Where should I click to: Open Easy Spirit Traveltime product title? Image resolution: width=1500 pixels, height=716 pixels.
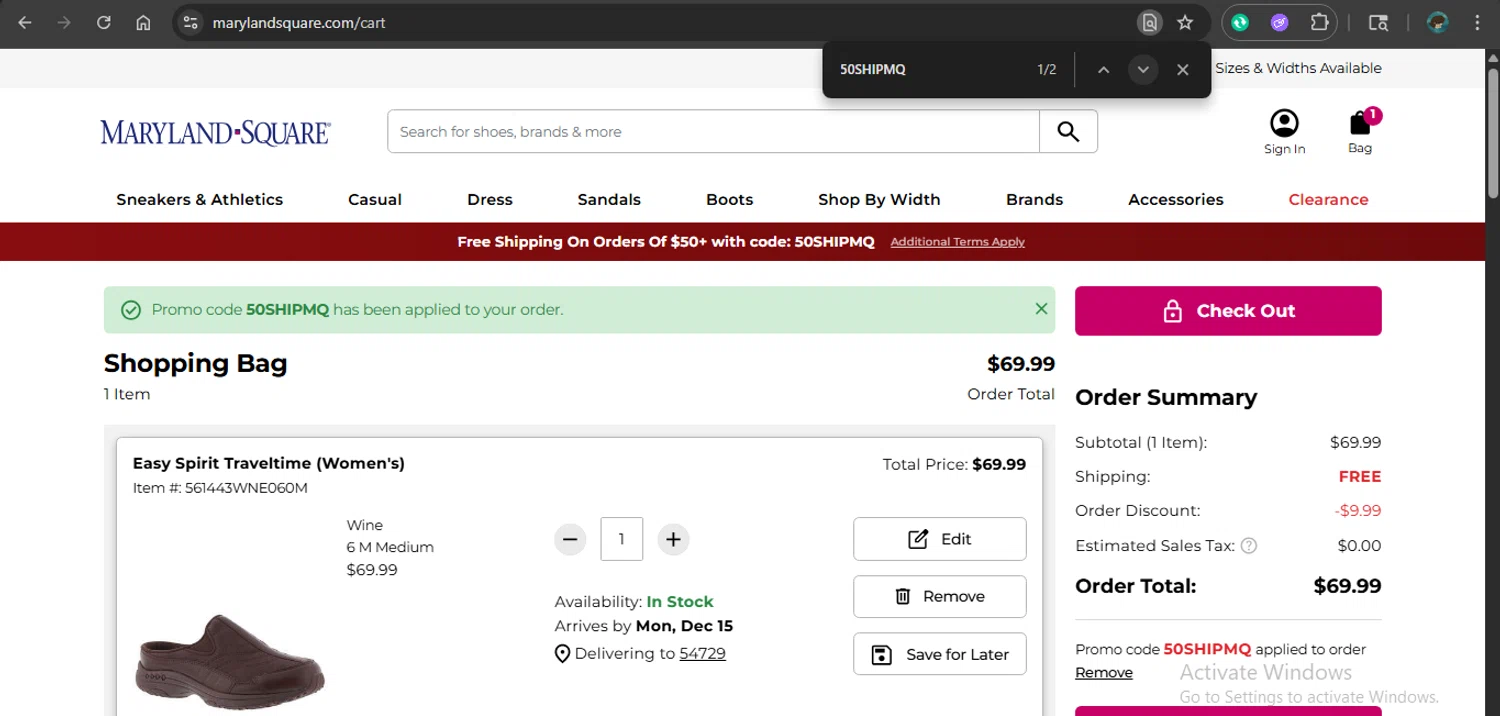pyautogui.click(x=268, y=463)
